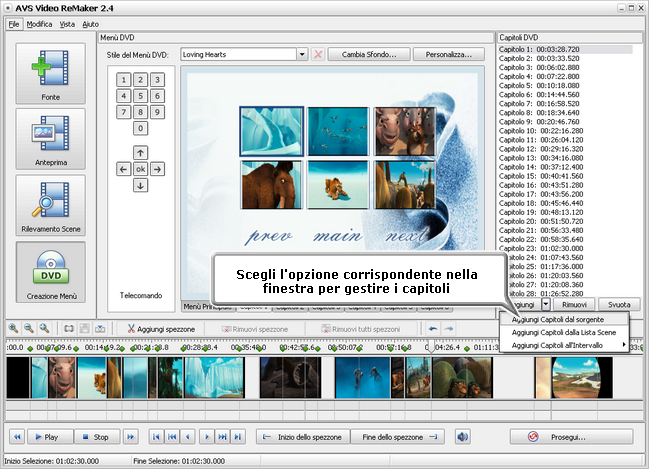Screen dimensions: 650x470
Task: Open the Anteprima preview section
Action: 51,139
